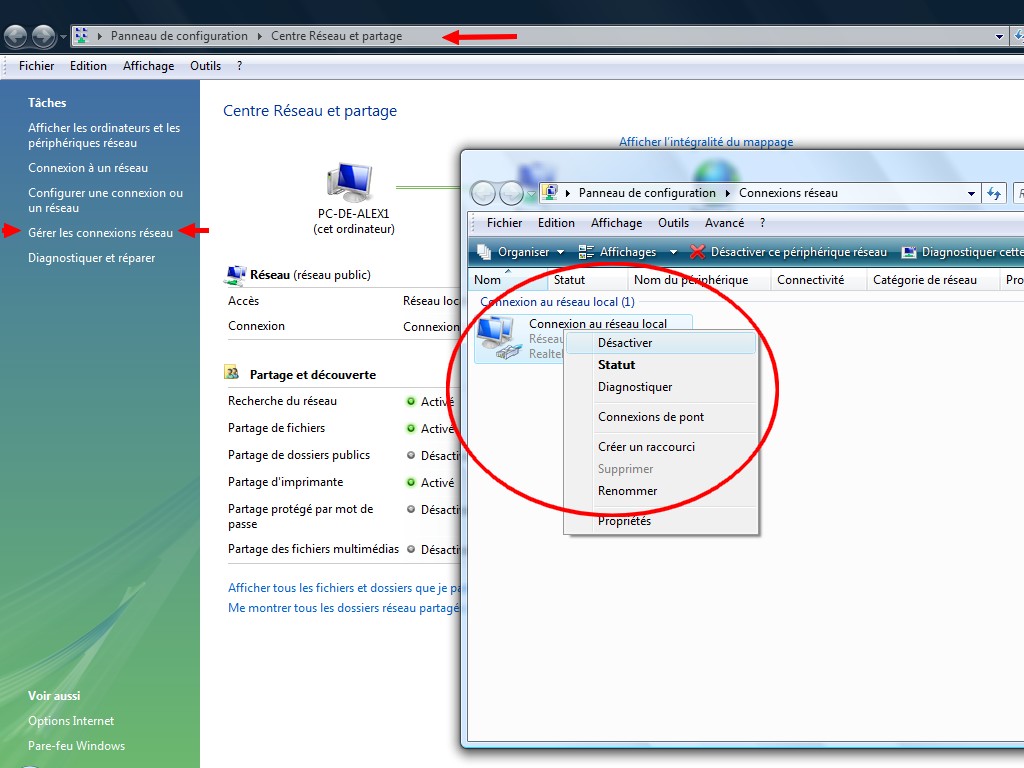
Task: Toggle the Recherche du réseau status indicator
Action: click(x=410, y=401)
